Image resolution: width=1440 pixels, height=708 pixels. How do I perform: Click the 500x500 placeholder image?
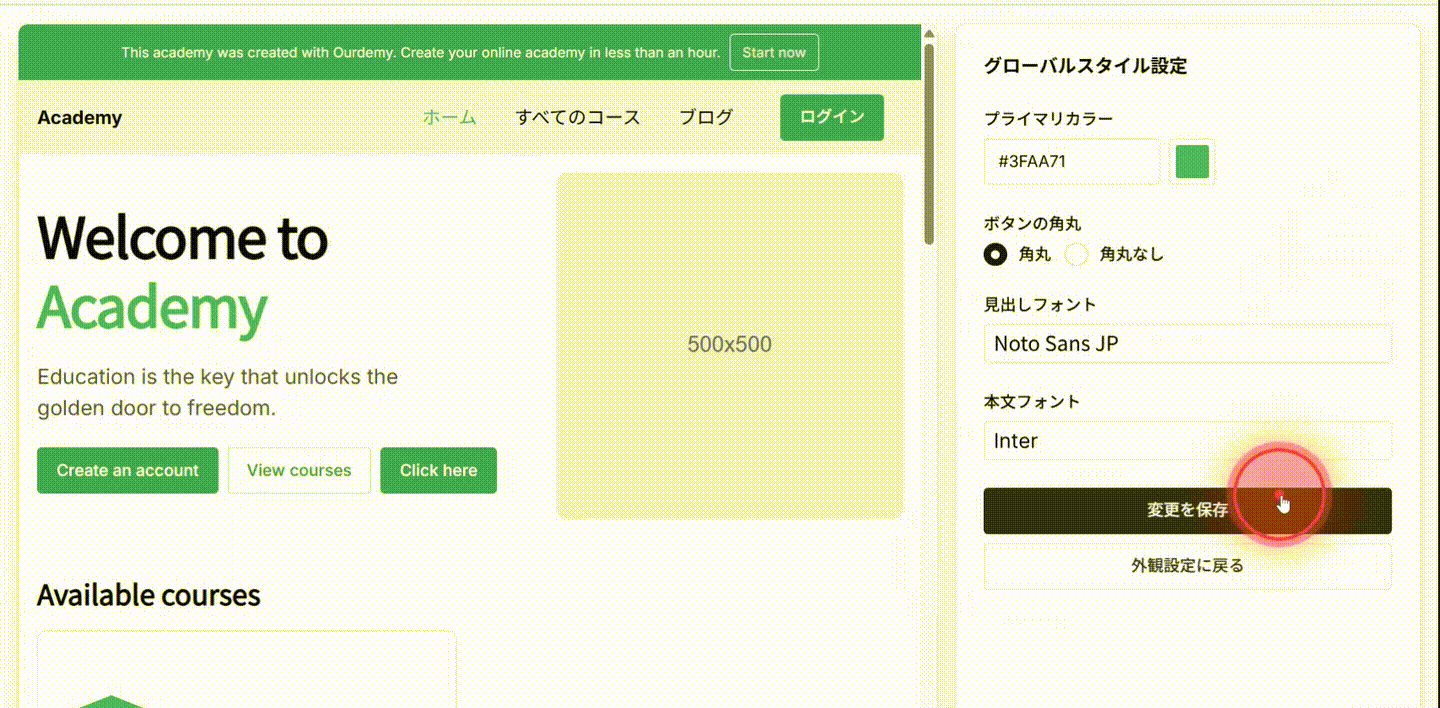(x=729, y=344)
